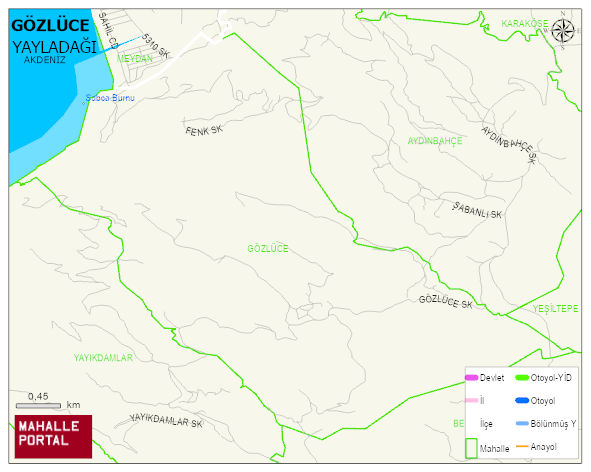Click the YAYLADAĞI district title
Screen dimensions: 591x472
point(54,48)
